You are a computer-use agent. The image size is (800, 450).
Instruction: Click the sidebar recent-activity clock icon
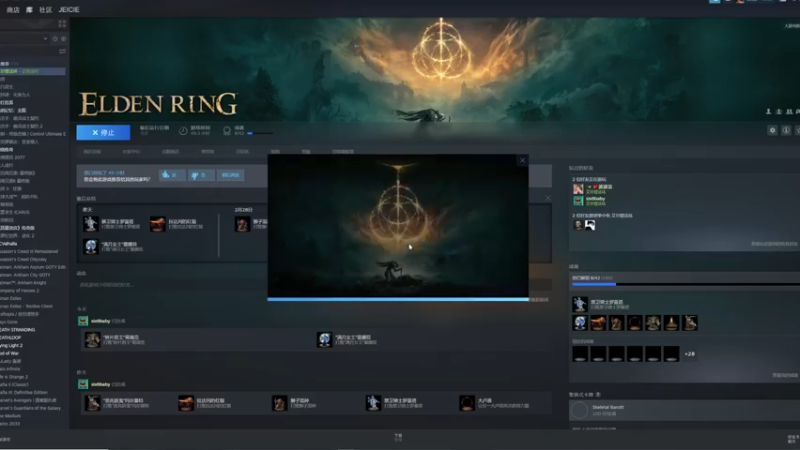[x=55, y=39]
